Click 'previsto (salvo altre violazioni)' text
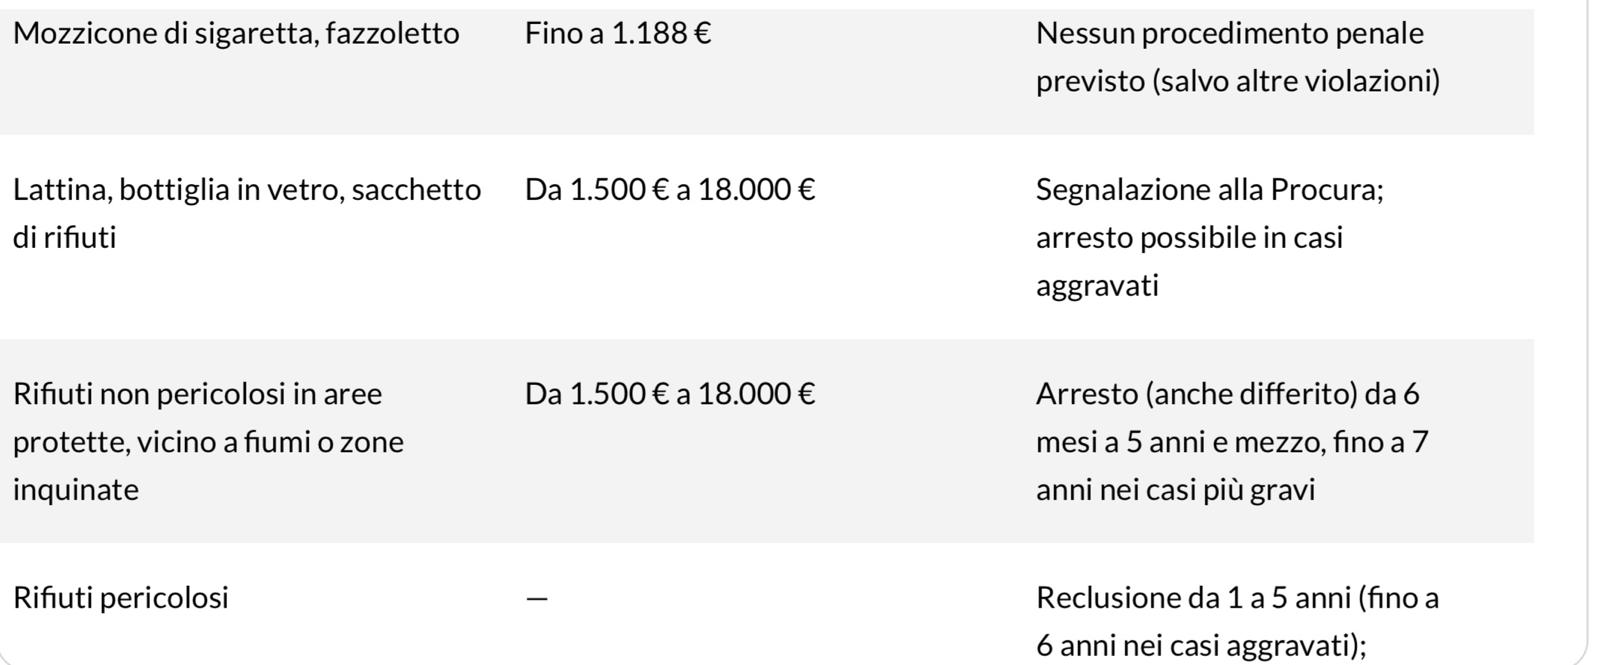Screen dimensions: 1600x665 tap(1238, 81)
